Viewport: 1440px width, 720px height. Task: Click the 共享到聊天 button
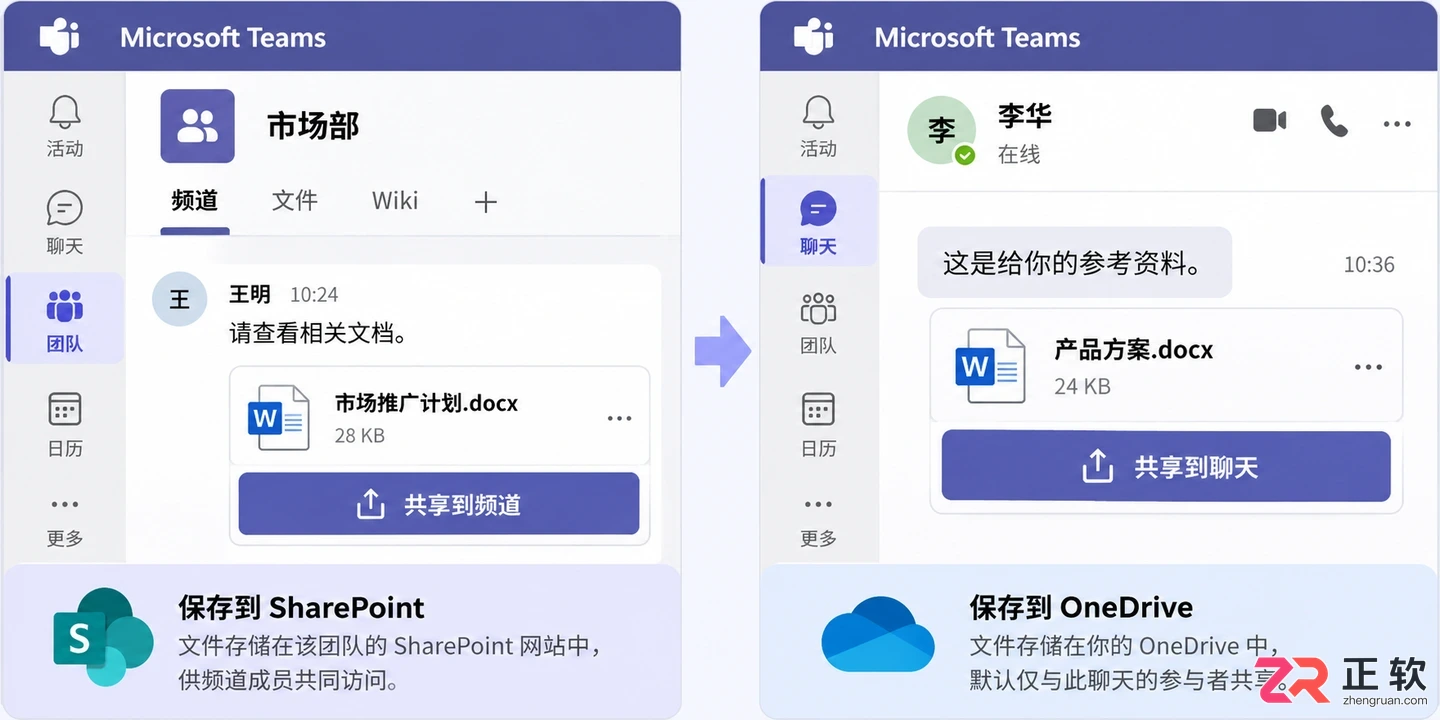[1166, 466]
